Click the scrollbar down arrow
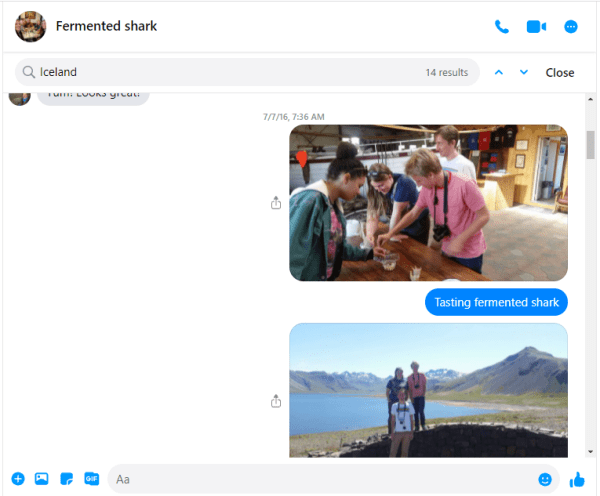 click(x=590, y=452)
